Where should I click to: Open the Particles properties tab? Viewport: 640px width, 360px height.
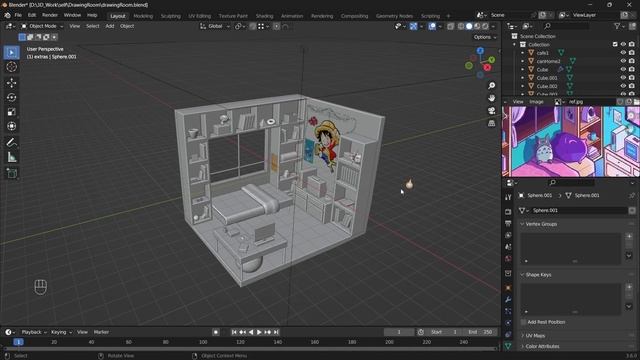point(508,311)
